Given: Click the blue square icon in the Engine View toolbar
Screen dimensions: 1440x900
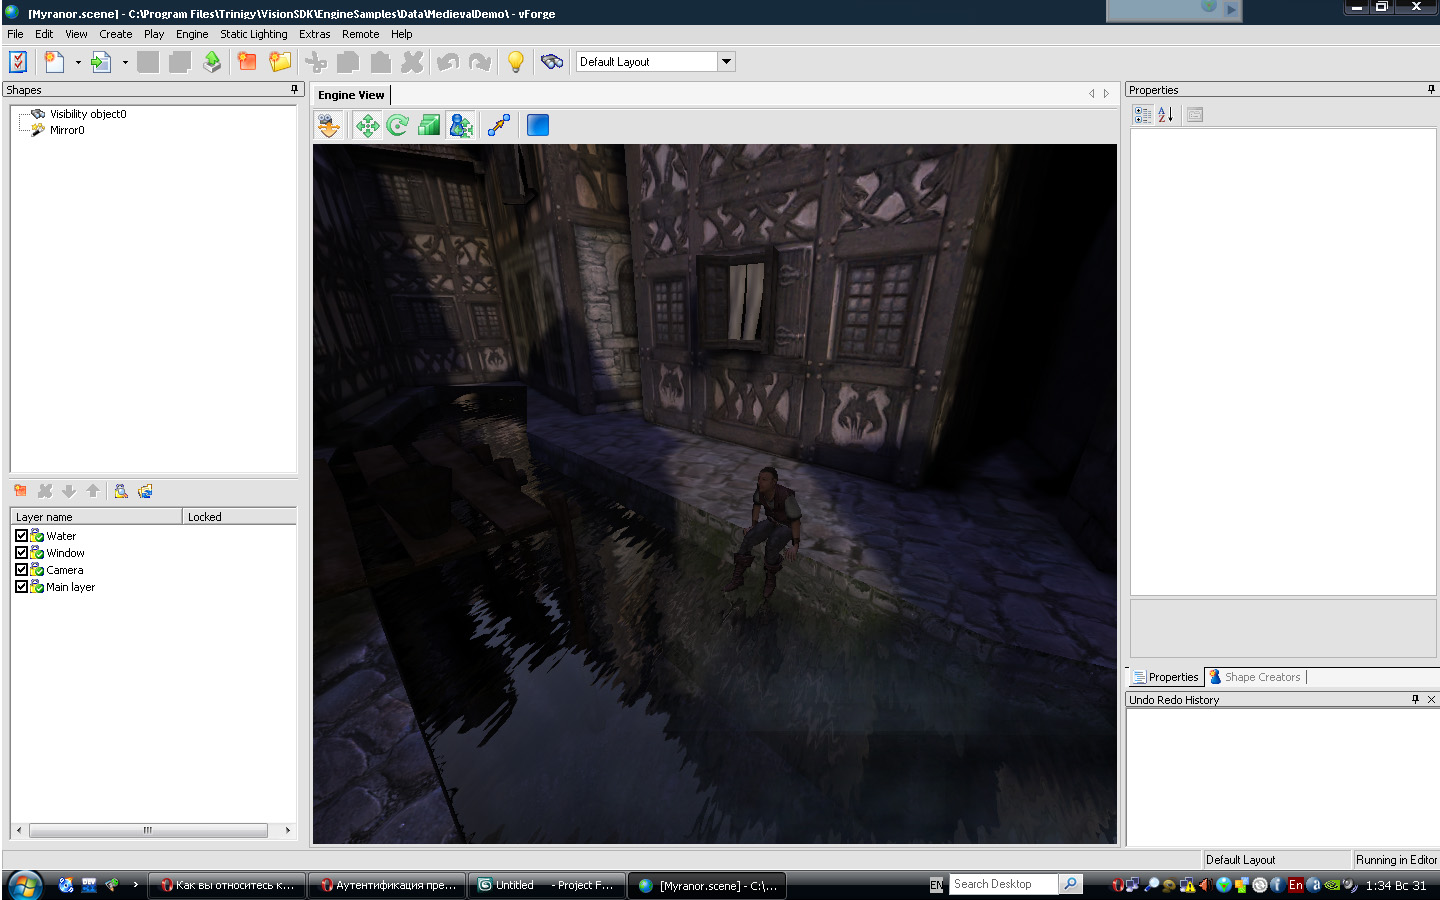Looking at the screenshot, I should click(537, 125).
